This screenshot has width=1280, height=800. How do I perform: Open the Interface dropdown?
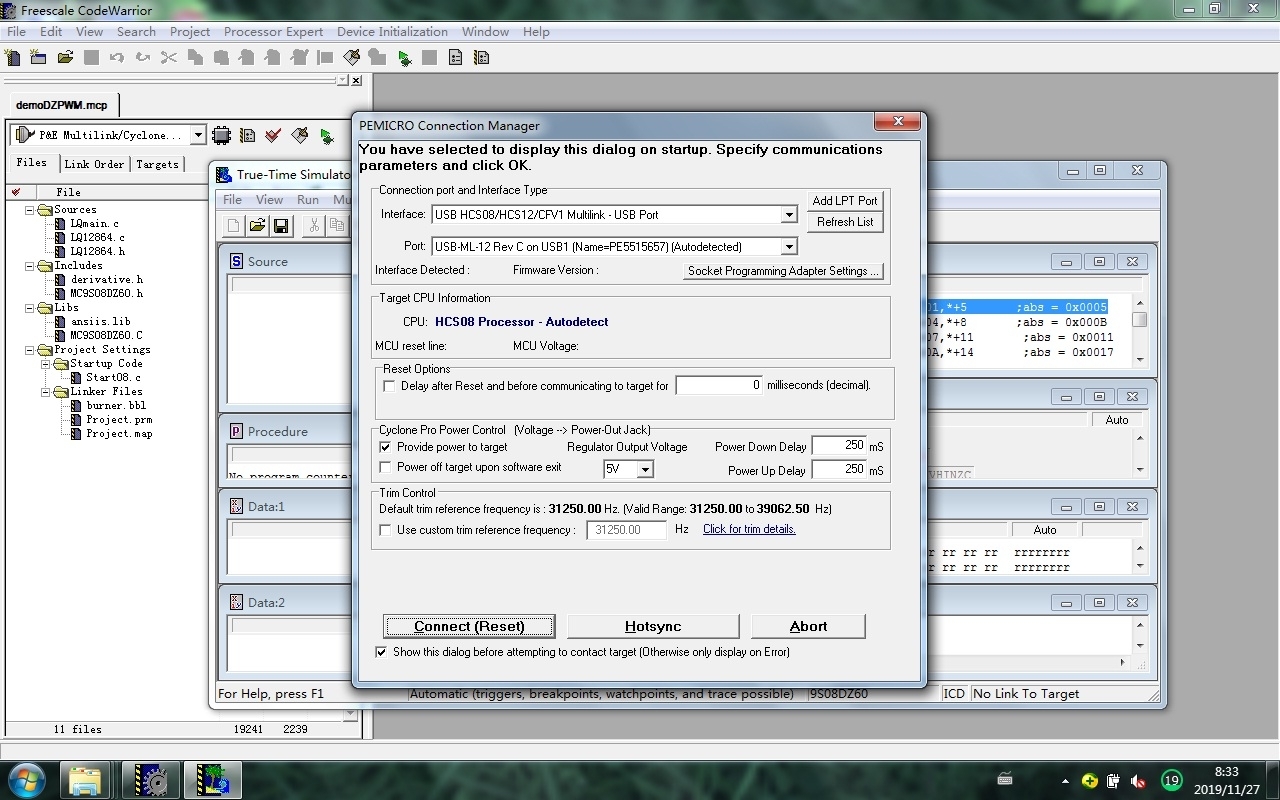pos(788,215)
